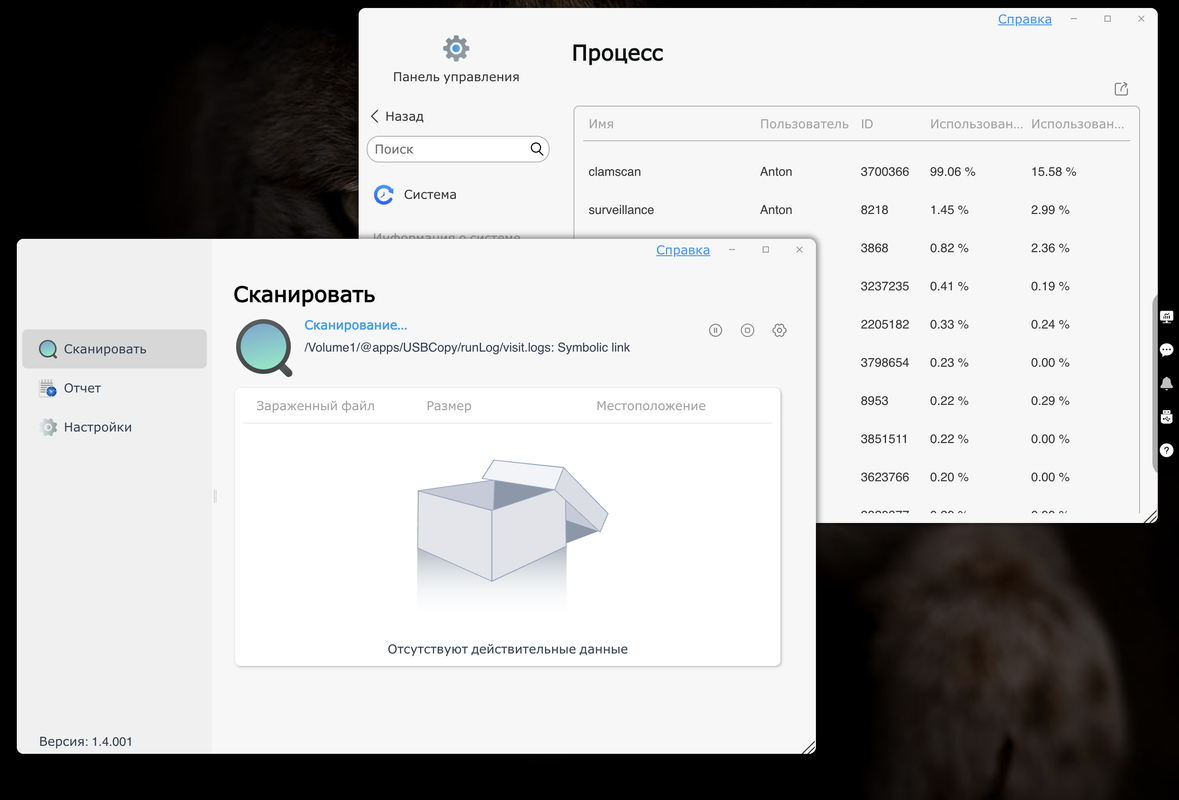Screen dimensions: 1179x800
Task: Open Система category in control panel
Action: click(x=429, y=194)
